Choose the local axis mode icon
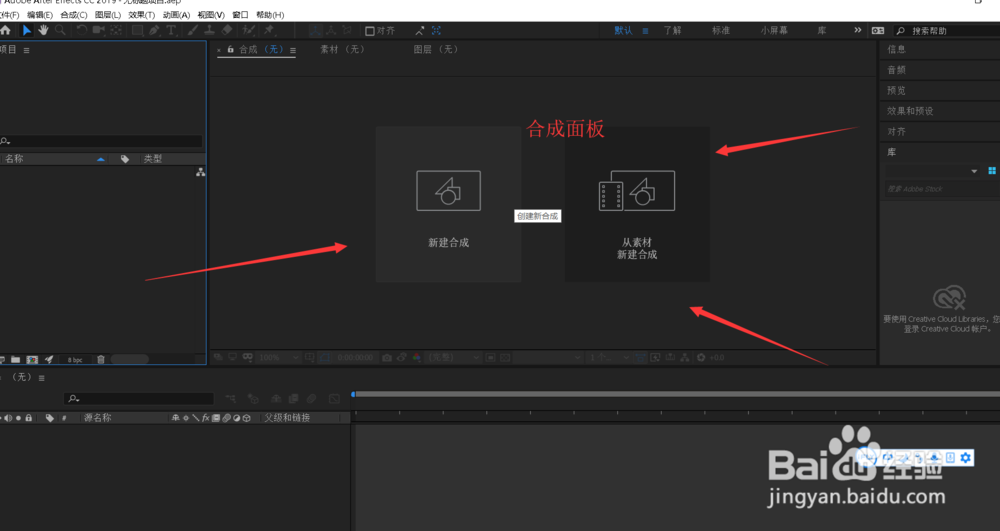The height and width of the screenshot is (531, 1000). (x=315, y=30)
